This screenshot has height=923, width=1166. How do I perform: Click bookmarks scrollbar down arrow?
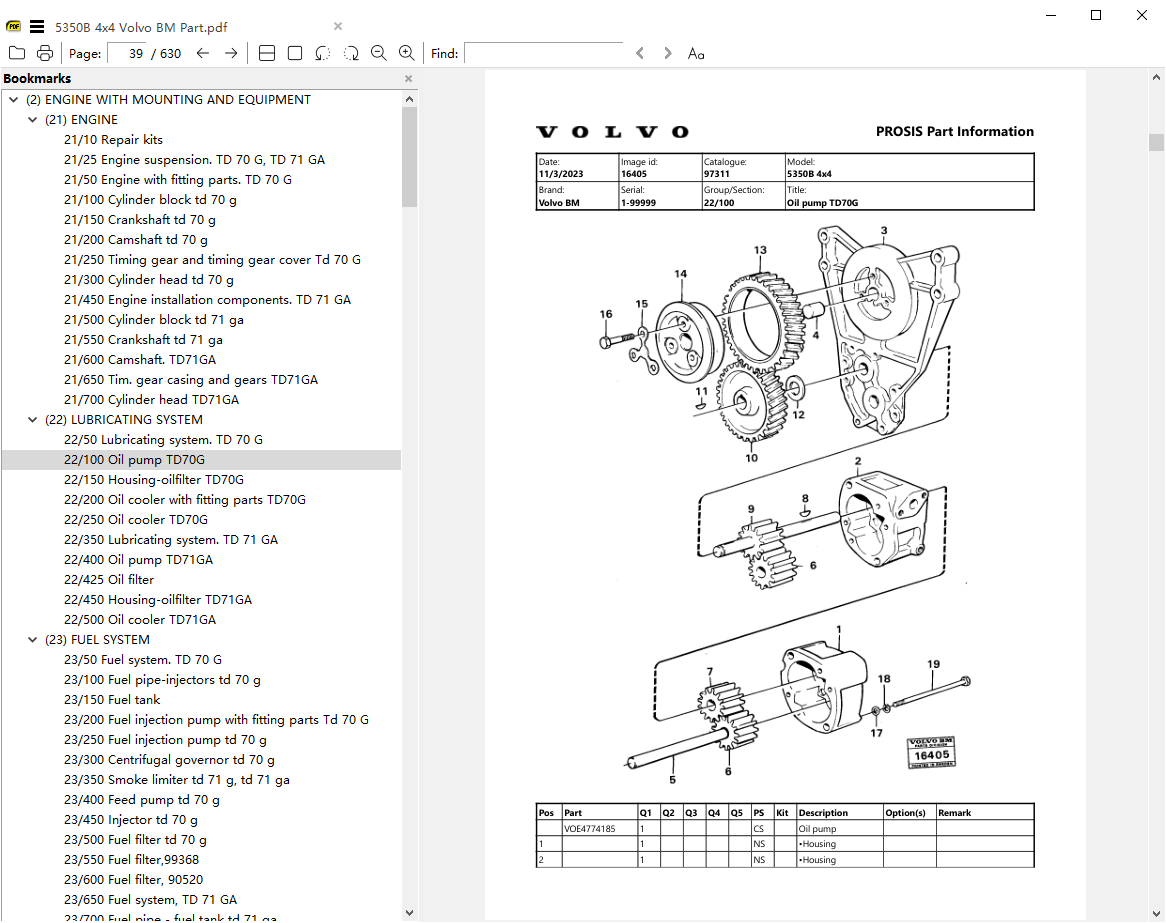click(410, 913)
